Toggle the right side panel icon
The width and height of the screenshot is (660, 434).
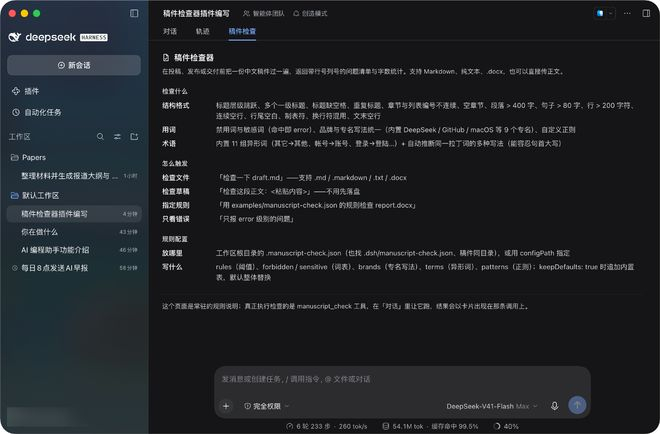[647, 13]
